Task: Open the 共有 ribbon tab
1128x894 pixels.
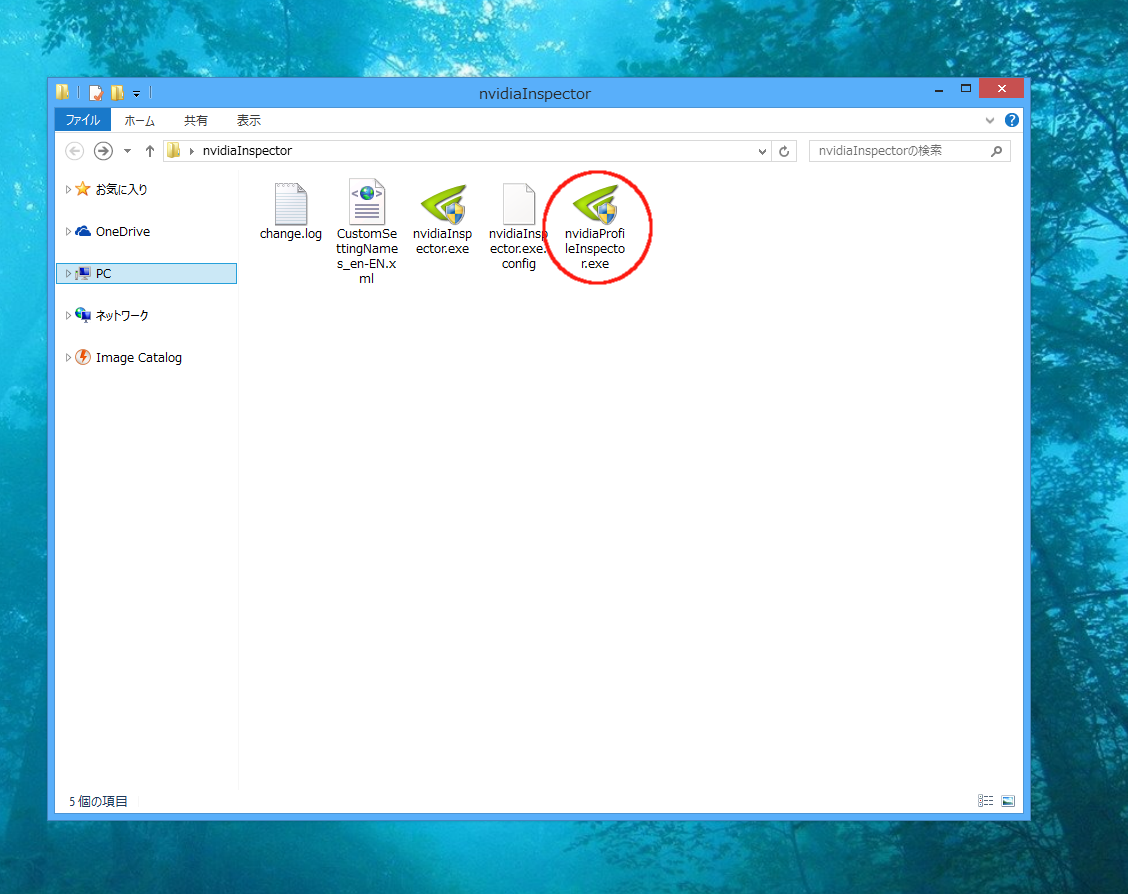Action: click(196, 120)
